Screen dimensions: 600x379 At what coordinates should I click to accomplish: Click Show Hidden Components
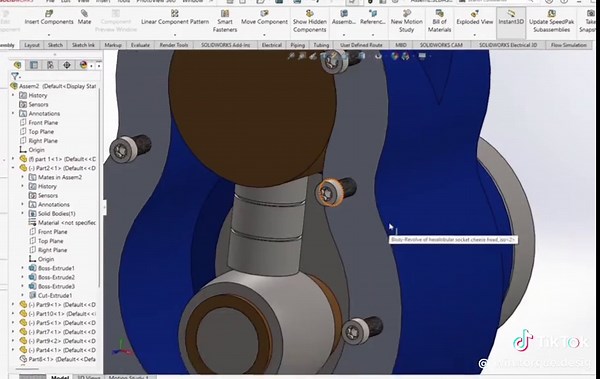pos(310,21)
